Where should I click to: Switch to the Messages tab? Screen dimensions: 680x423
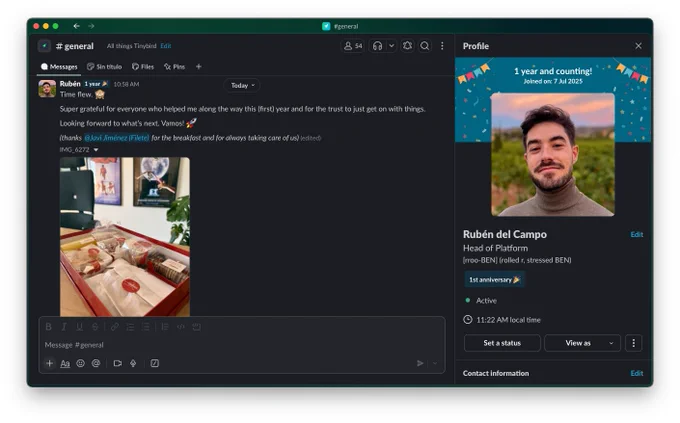tap(59, 66)
